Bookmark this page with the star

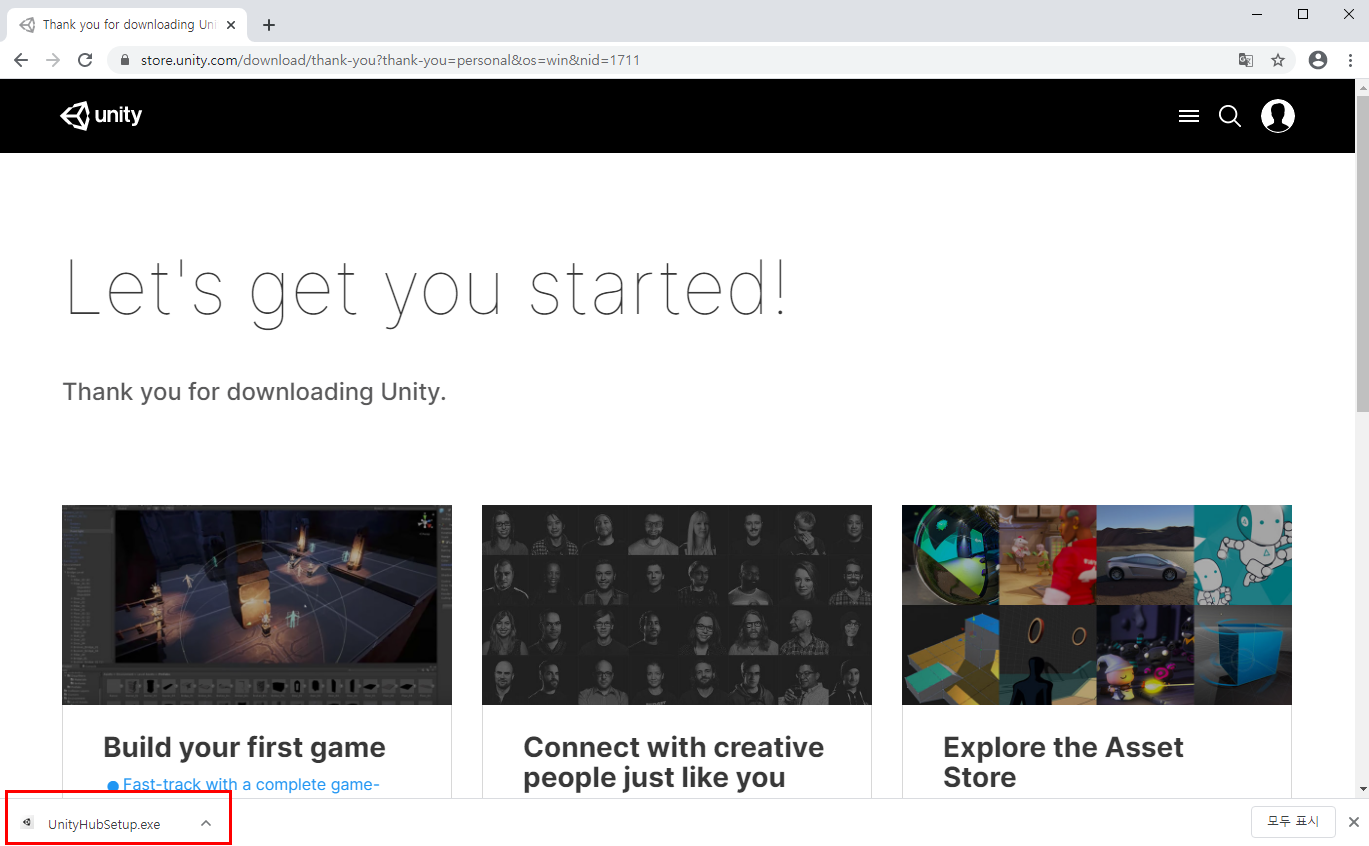tap(1278, 60)
